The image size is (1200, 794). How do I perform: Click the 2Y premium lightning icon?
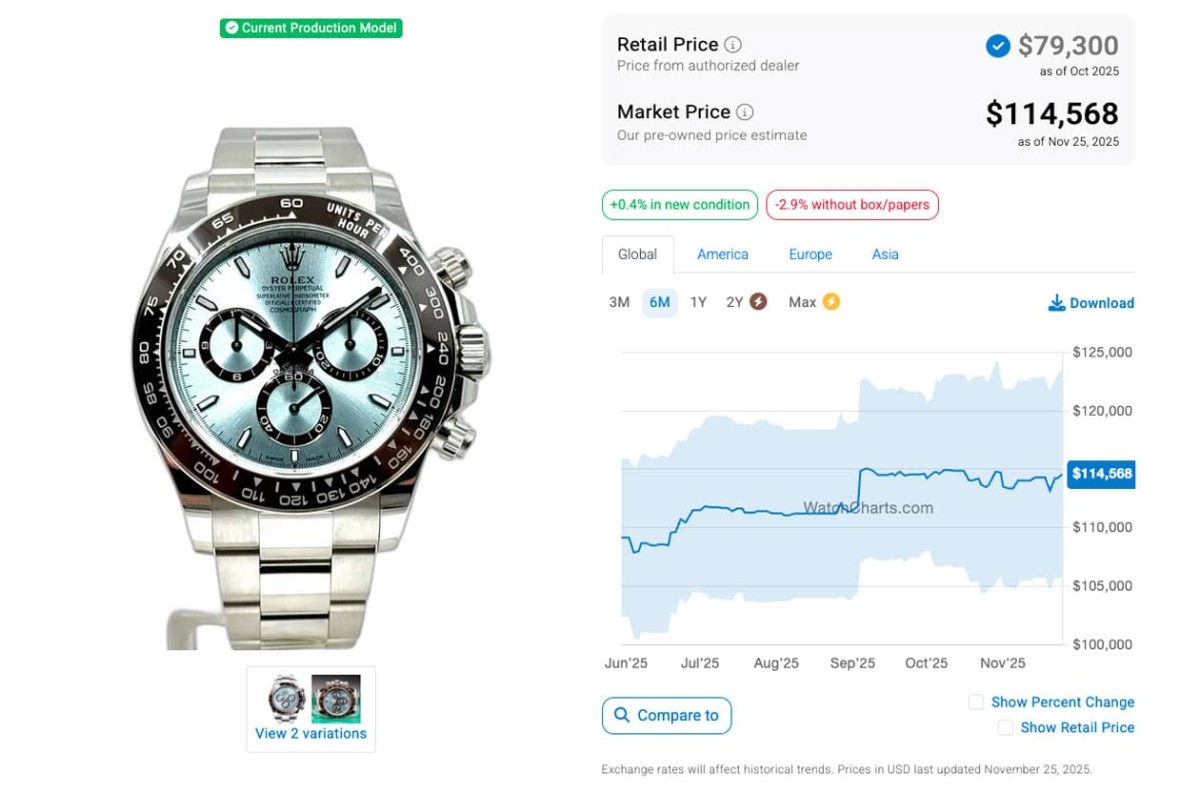click(758, 302)
